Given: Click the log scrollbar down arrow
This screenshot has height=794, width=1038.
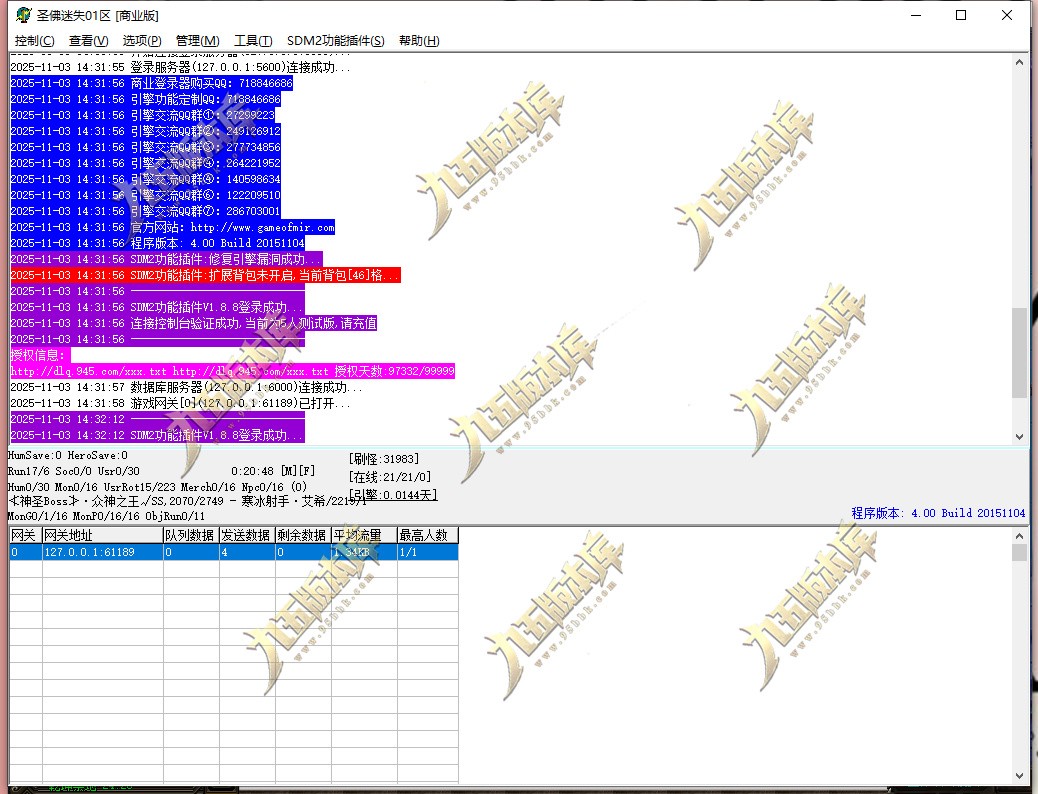Looking at the screenshot, I should pos(1019,436).
